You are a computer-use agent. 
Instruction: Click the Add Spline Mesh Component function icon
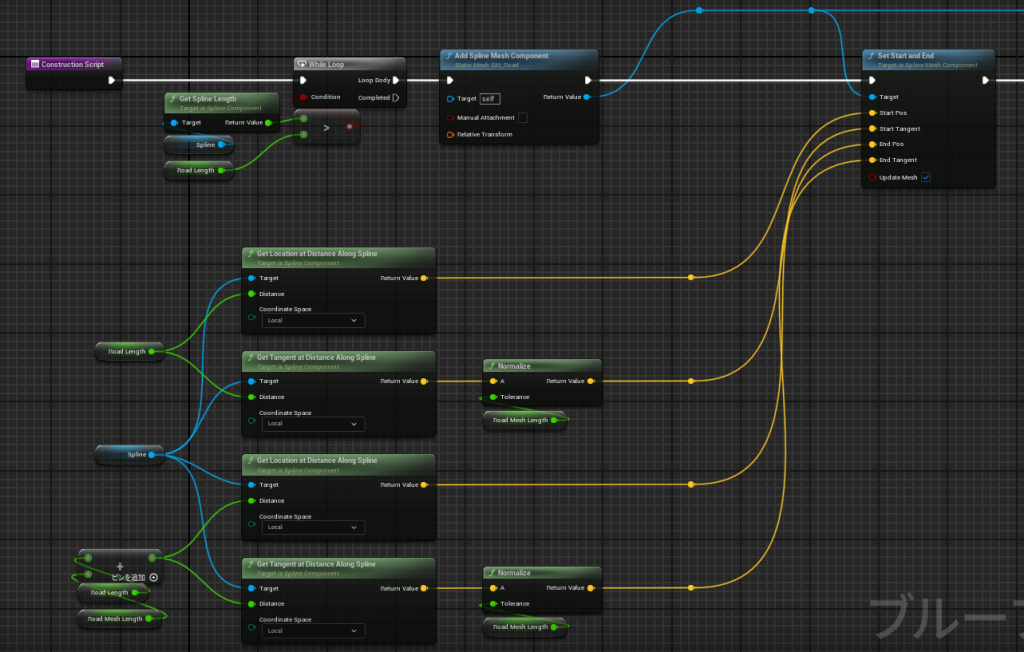[x=448, y=56]
